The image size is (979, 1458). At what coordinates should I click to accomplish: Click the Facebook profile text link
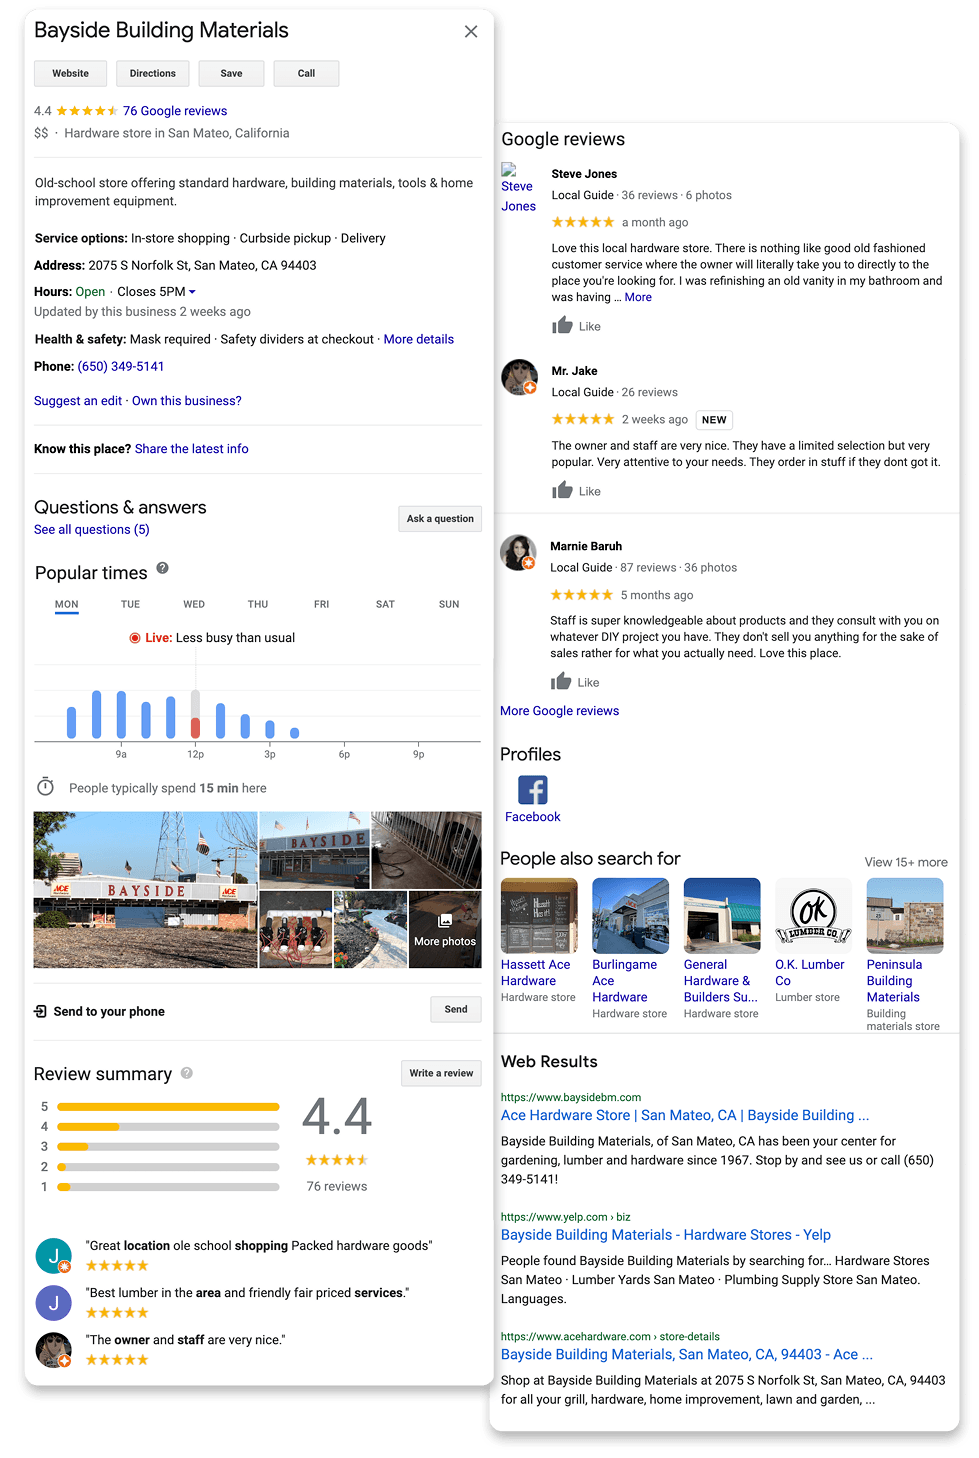pyautogui.click(x=533, y=817)
